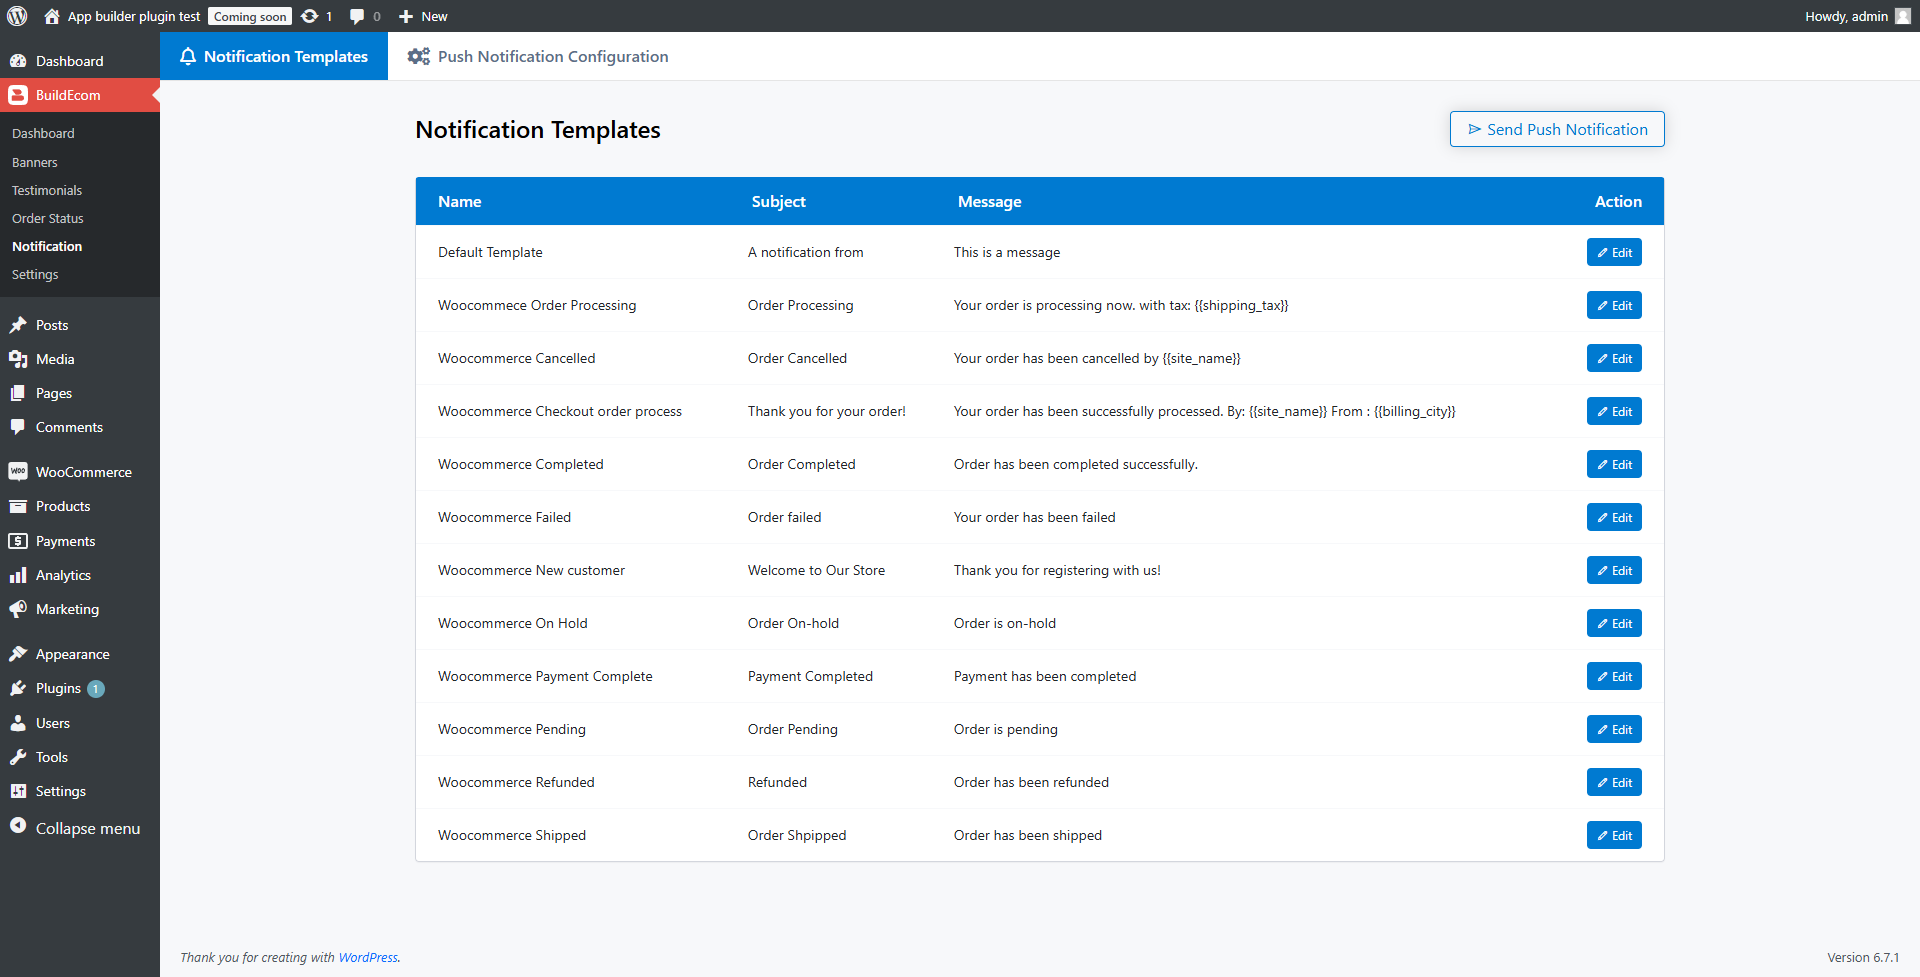Expand the Howdy, admin account menu
Image resolution: width=1920 pixels, height=977 pixels.
(1845, 16)
